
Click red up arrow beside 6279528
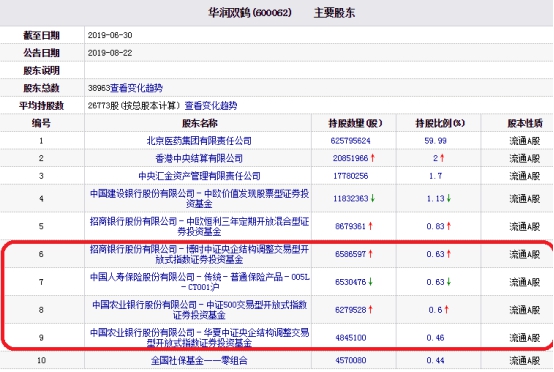[370, 310]
